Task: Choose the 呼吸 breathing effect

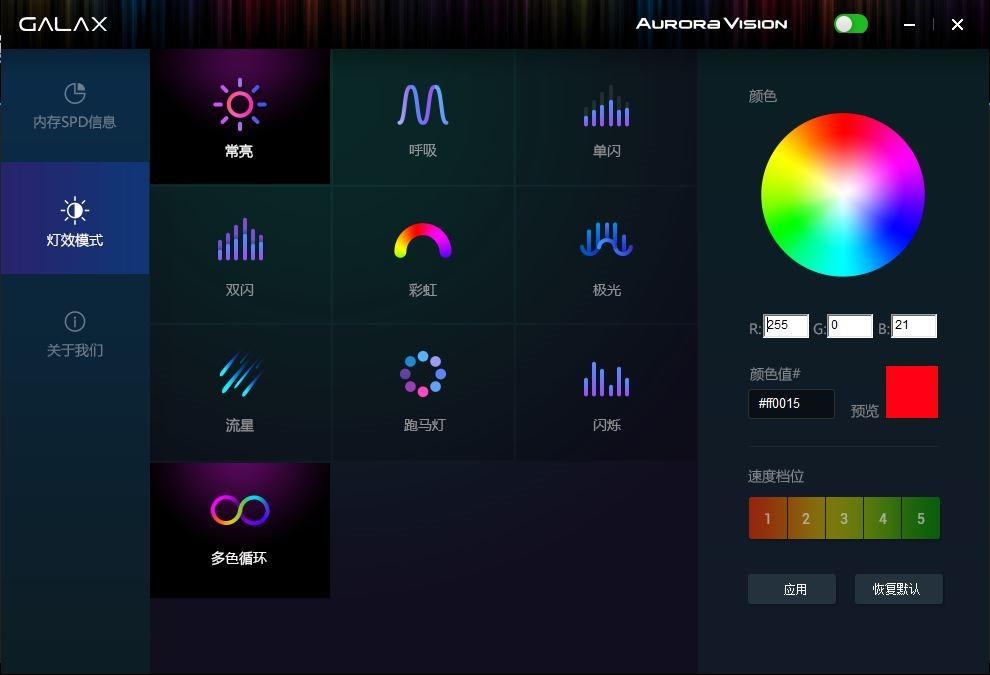Action: pos(422,117)
